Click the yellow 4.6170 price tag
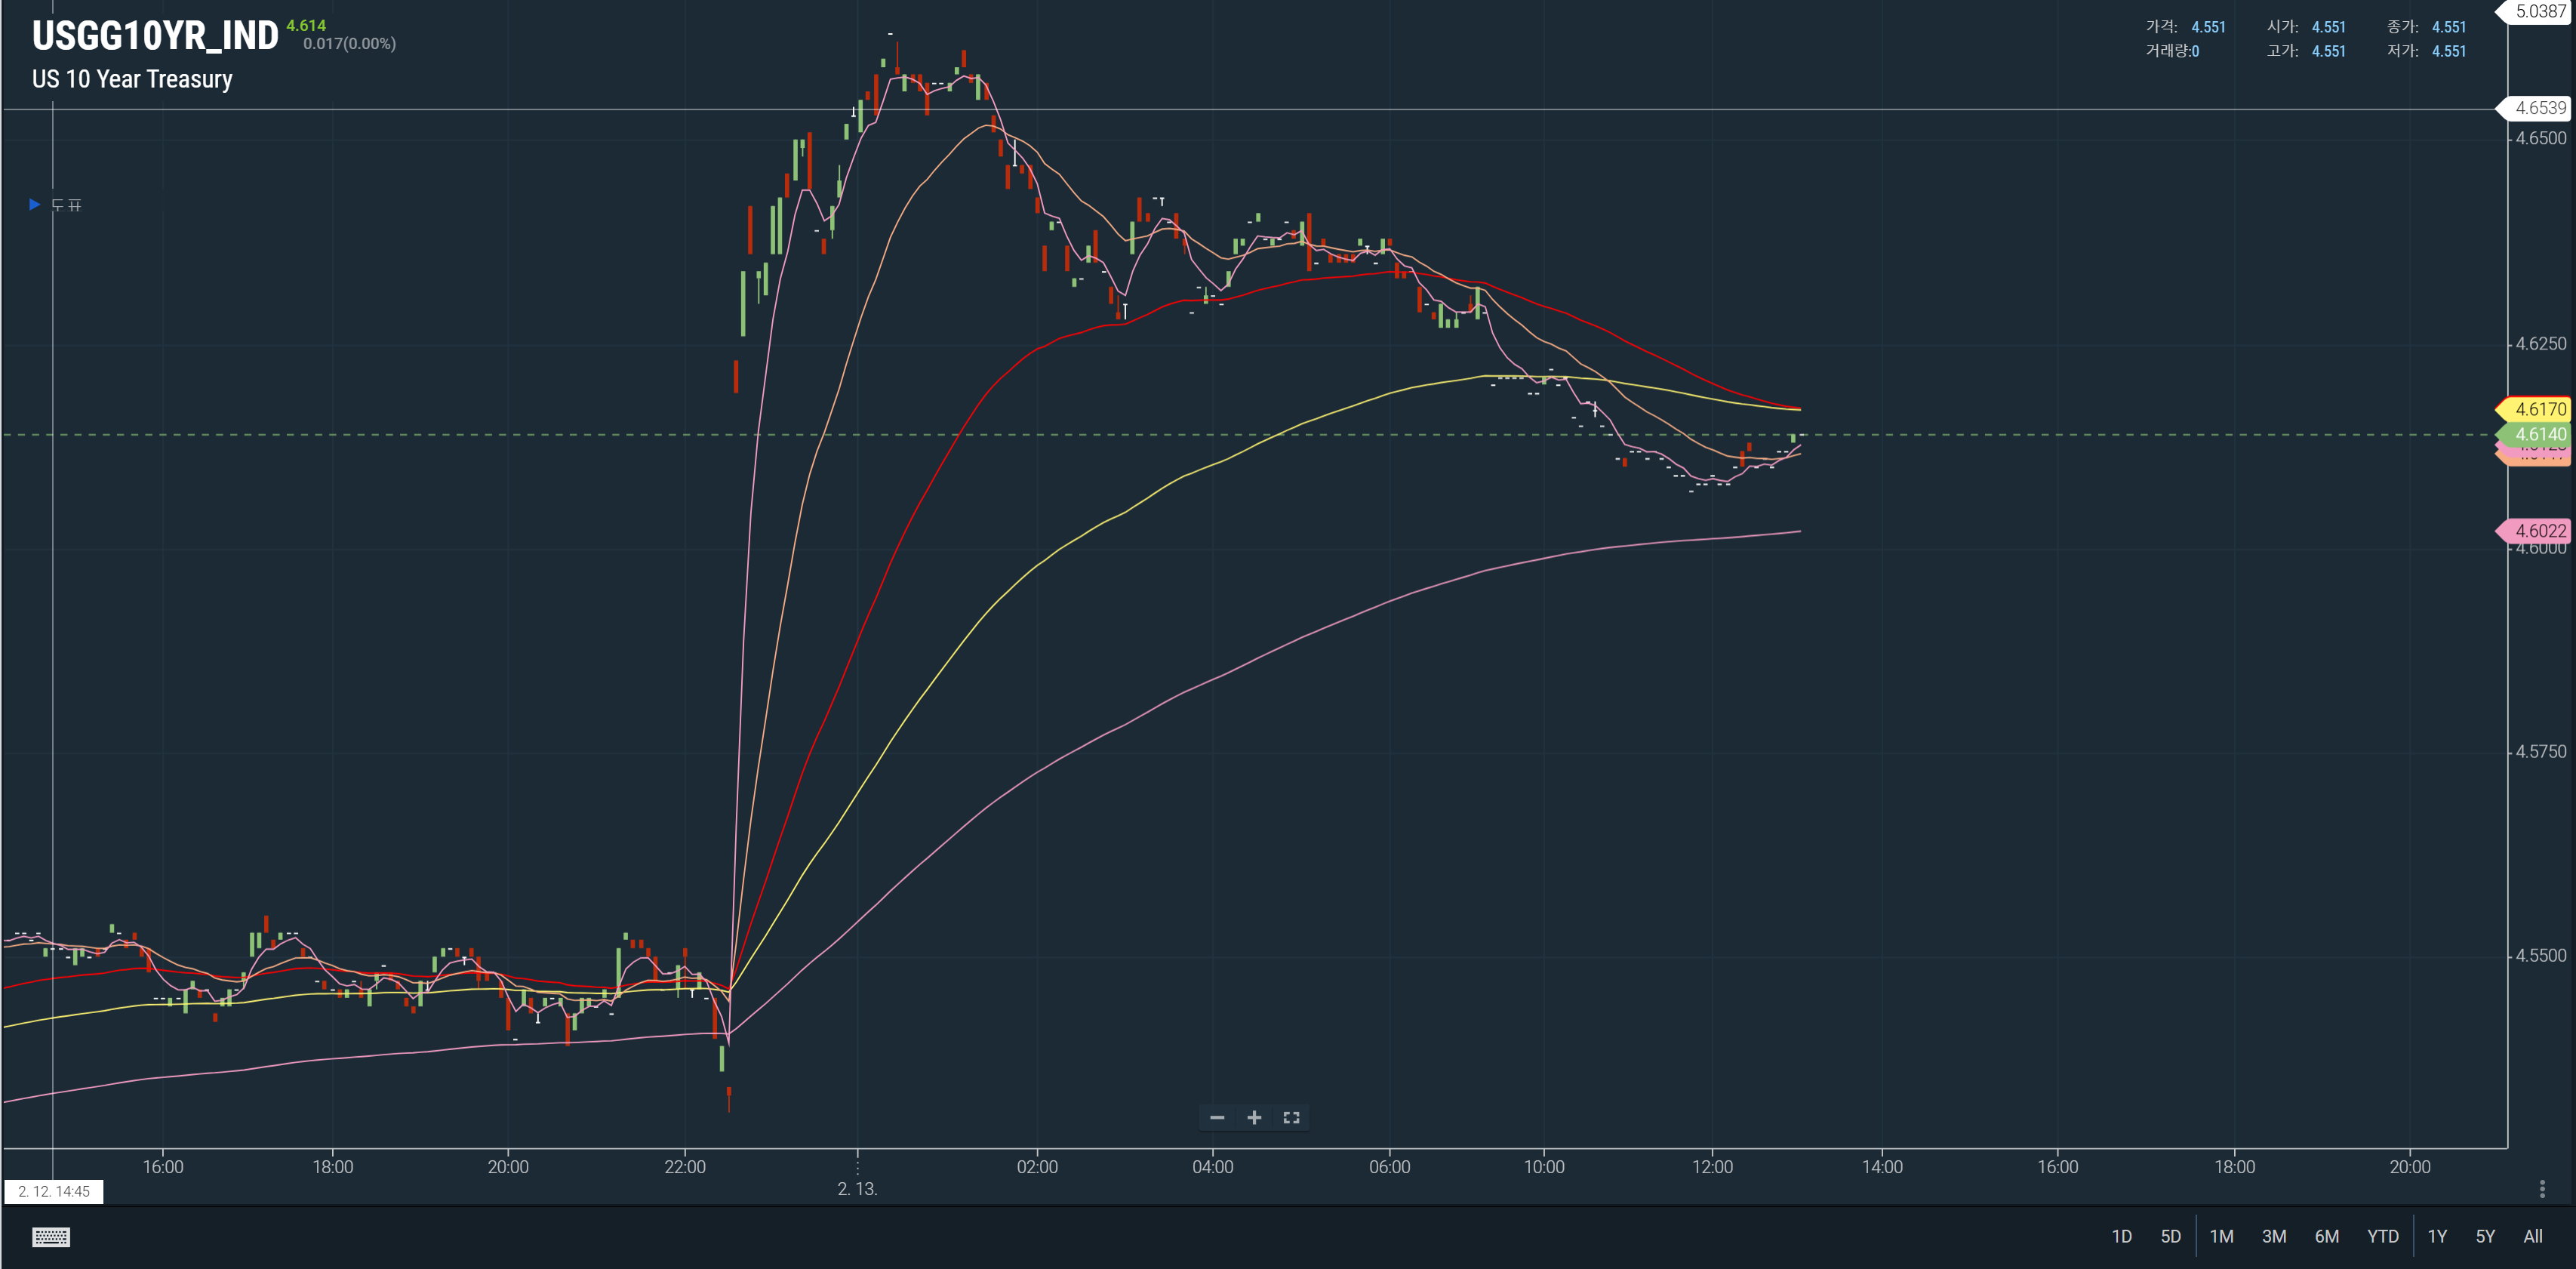Viewport: 2576px width, 1269px height. tap(2534, 409)
